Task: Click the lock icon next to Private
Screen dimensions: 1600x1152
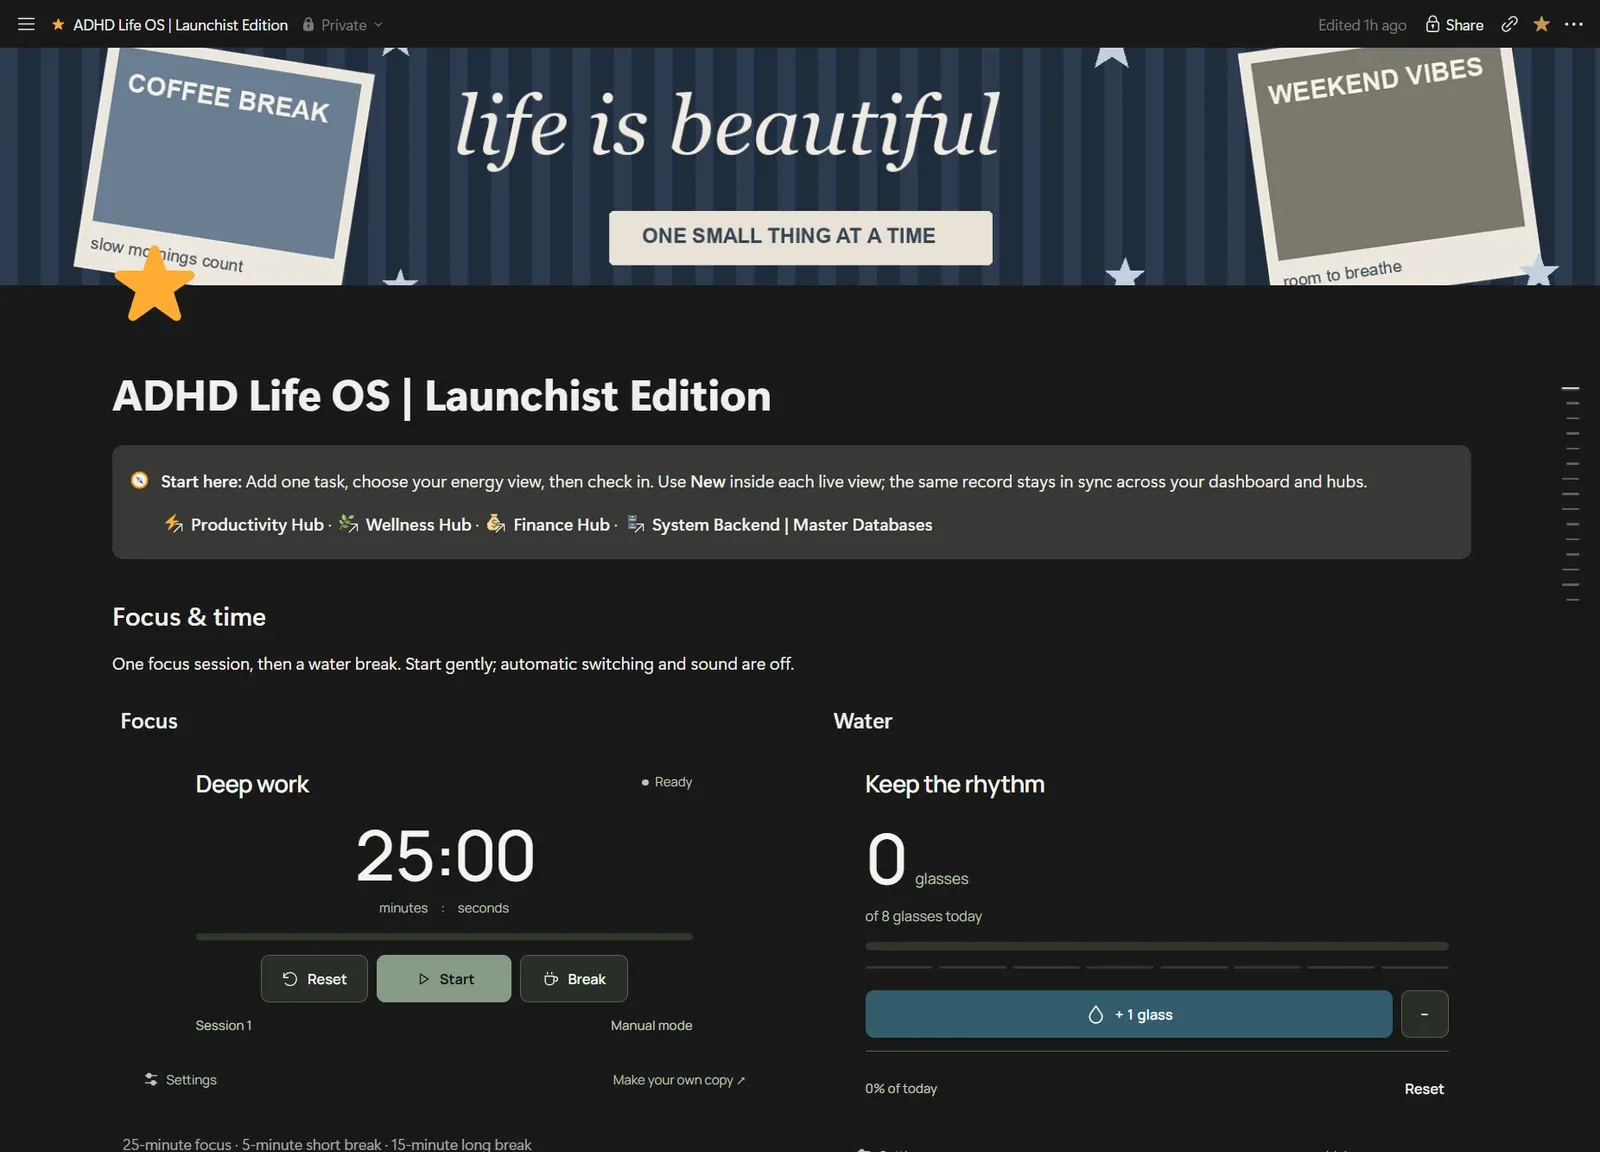Action: [308, 24]
